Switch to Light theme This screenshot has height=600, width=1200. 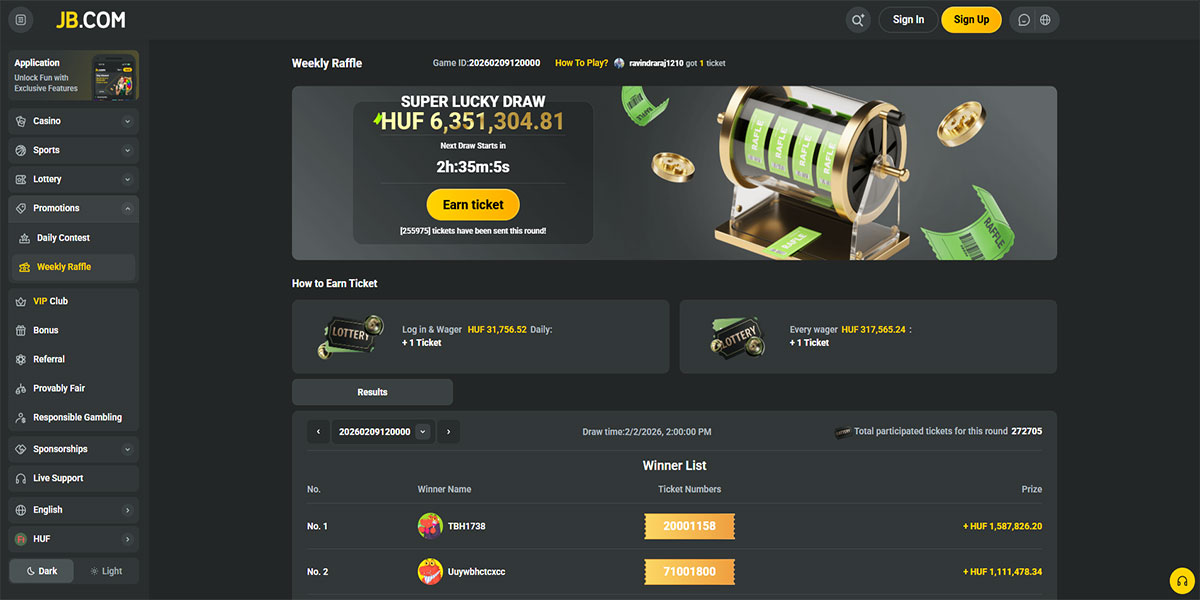point(106,571)
